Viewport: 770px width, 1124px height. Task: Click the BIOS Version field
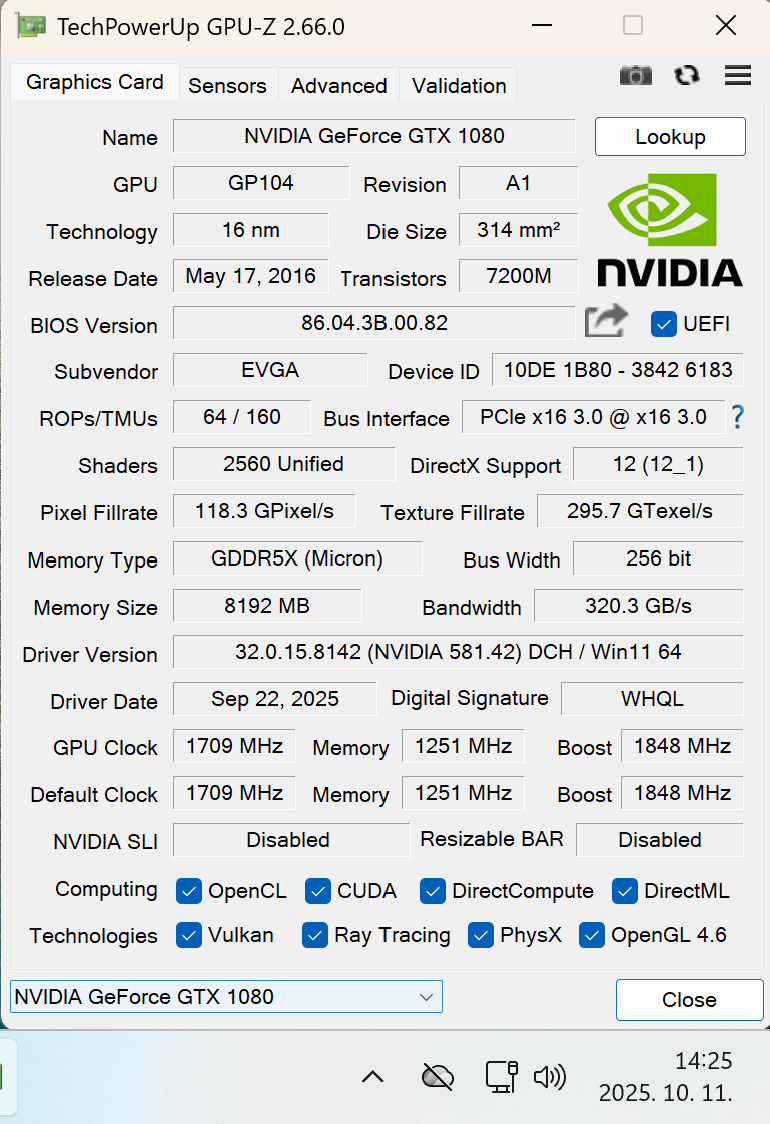pyautogui.click(x=374, y=323)
